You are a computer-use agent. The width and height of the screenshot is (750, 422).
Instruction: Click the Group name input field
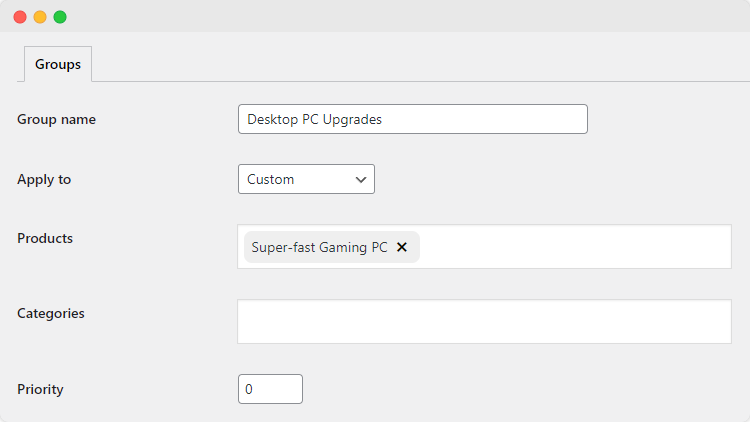pos(413,119)
